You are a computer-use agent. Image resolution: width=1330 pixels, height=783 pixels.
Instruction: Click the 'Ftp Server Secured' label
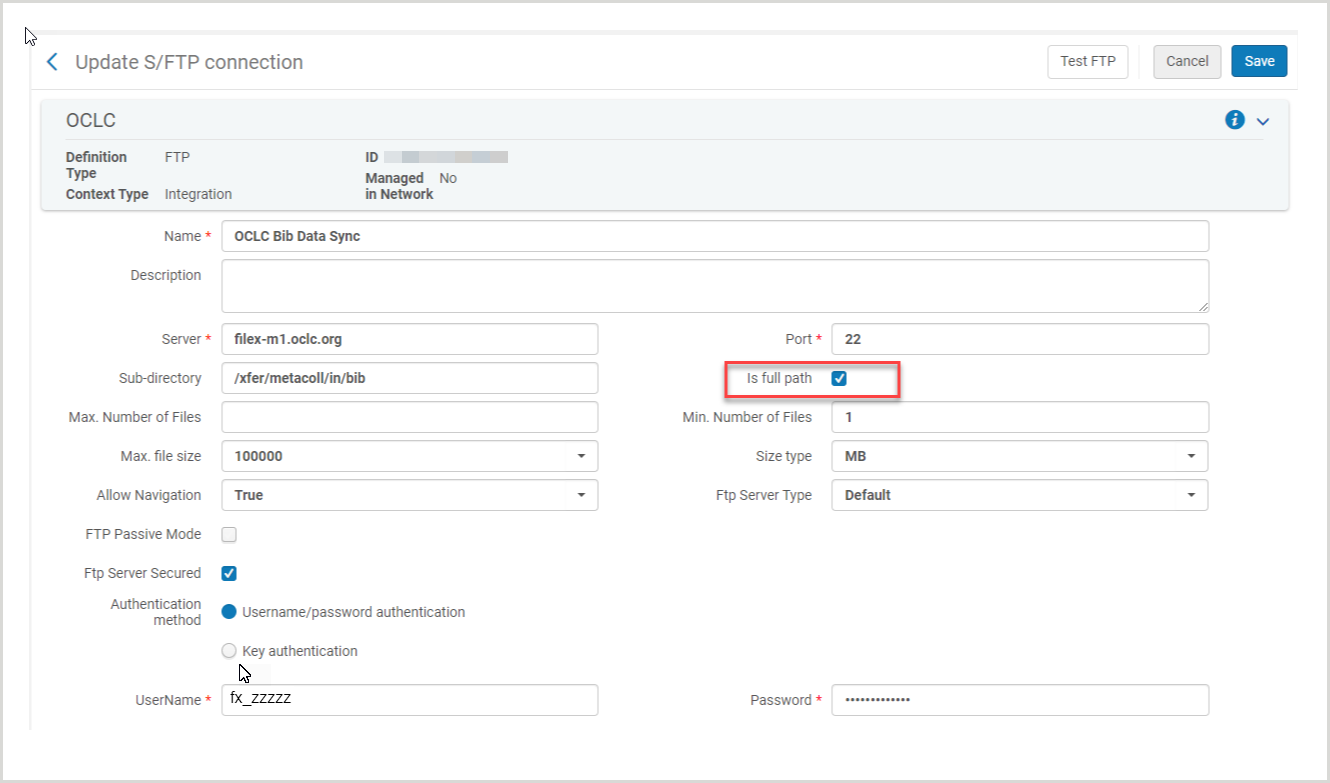click(143, 573)
